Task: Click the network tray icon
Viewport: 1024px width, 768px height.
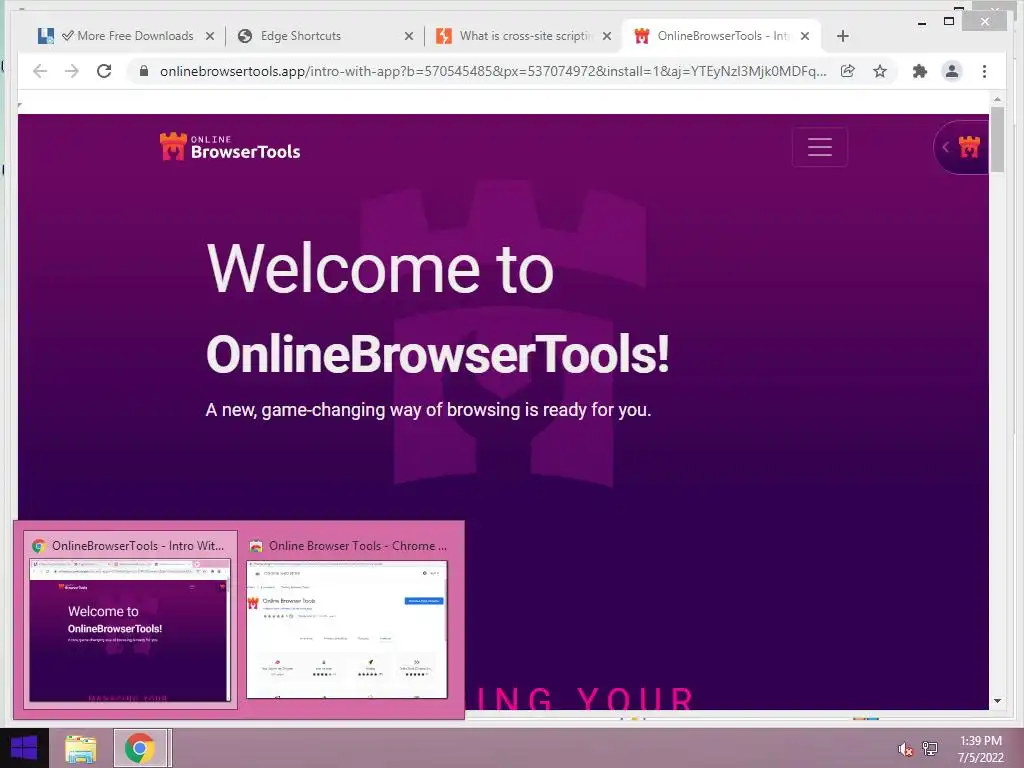Action: [x=930, y=748]
